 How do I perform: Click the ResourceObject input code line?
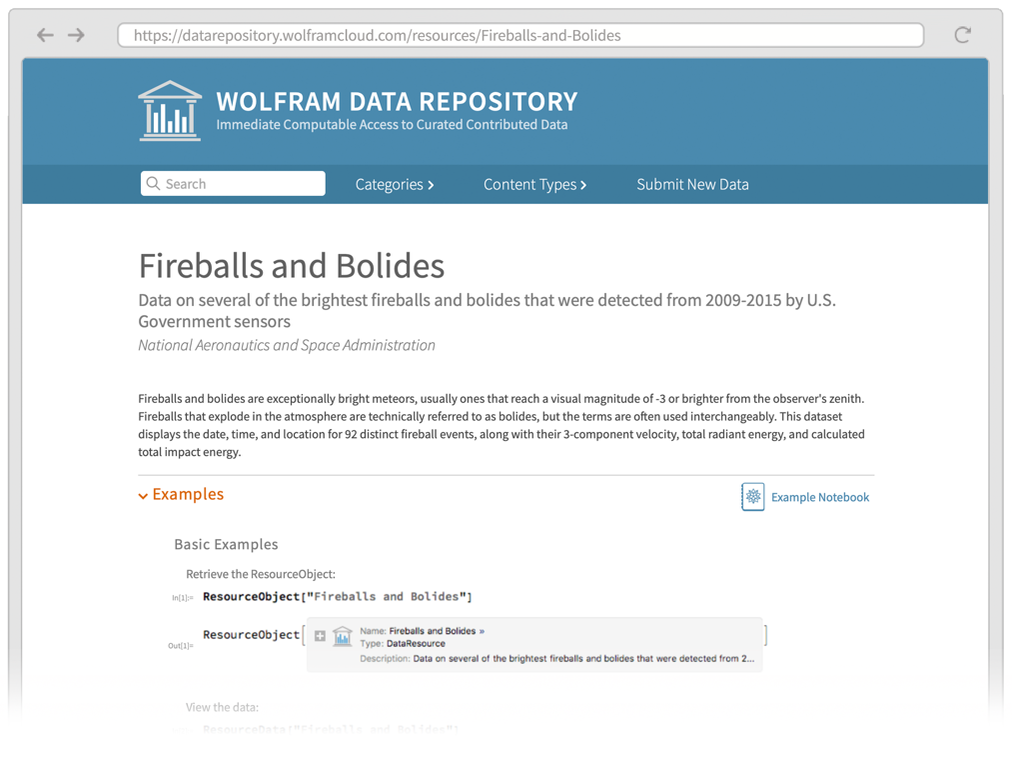click(x=338, y=596)
